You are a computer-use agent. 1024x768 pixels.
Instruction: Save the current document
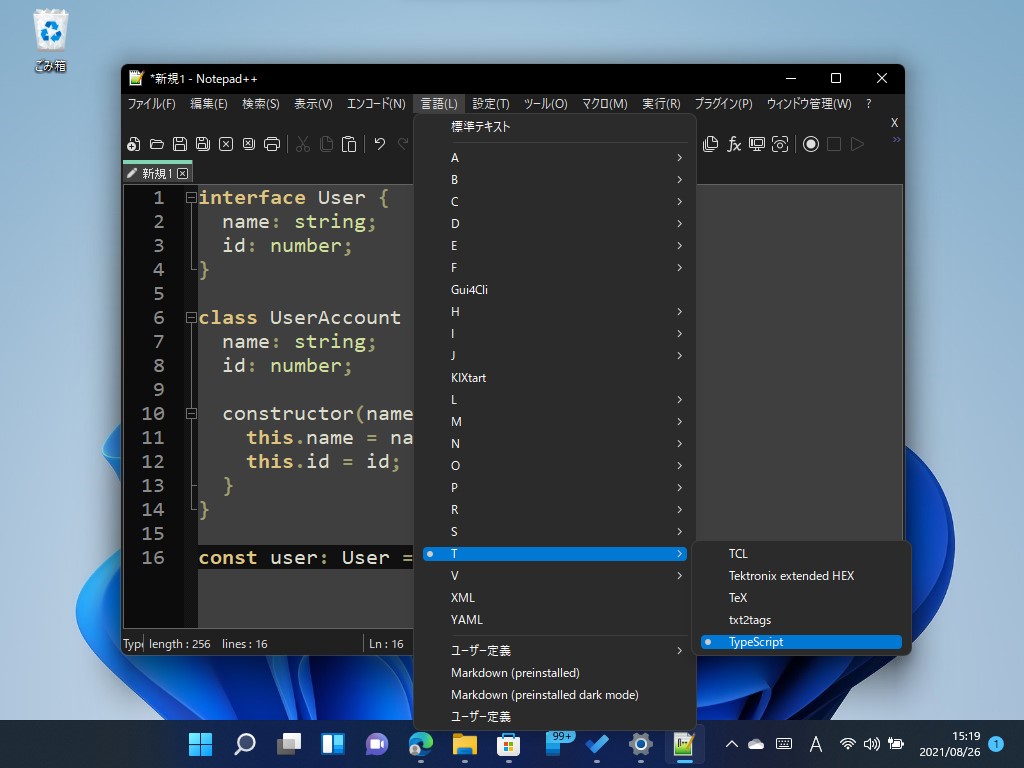click(179, 144)
